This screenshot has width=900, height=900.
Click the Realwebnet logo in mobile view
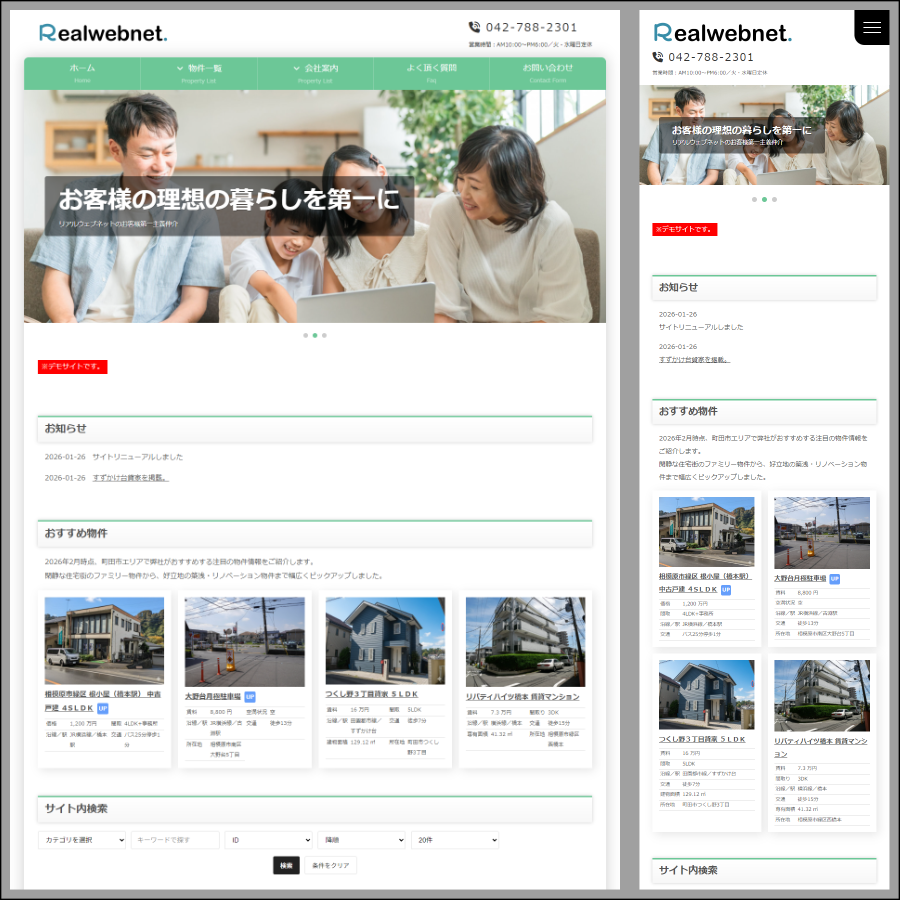point(722,33)
